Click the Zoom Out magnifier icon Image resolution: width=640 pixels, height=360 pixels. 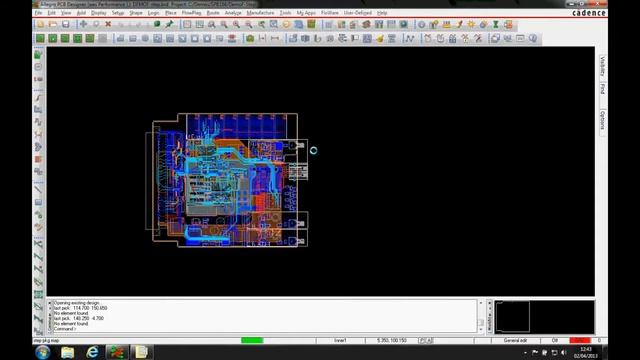coord(249,24)
